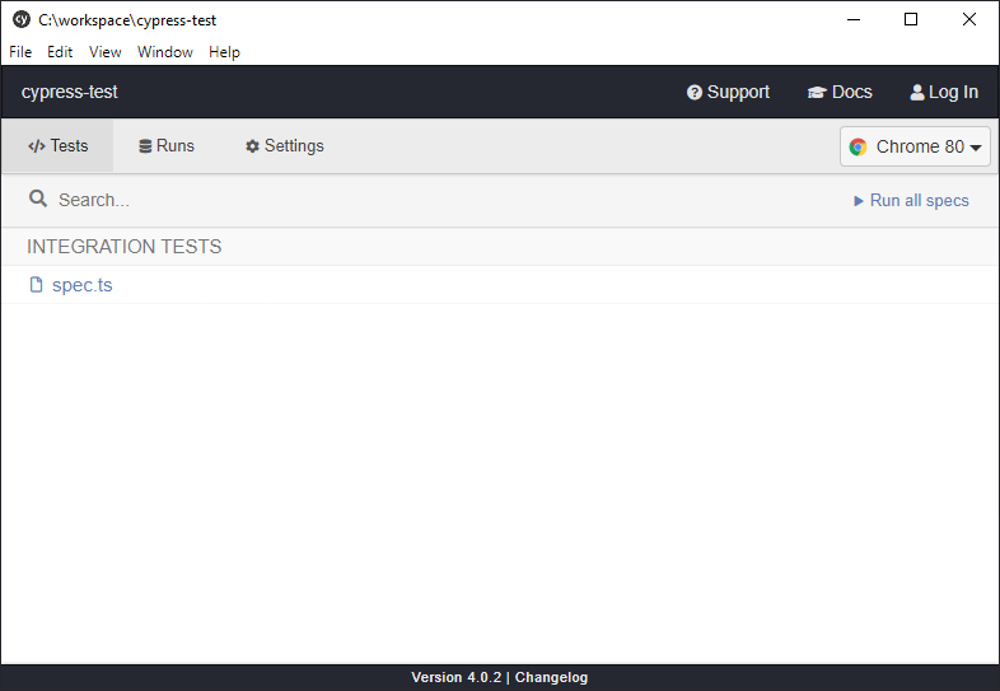Open the Window menu
Image resolution: width=1000 pixels, height=691 pixels.
click(x=165, y=52)
